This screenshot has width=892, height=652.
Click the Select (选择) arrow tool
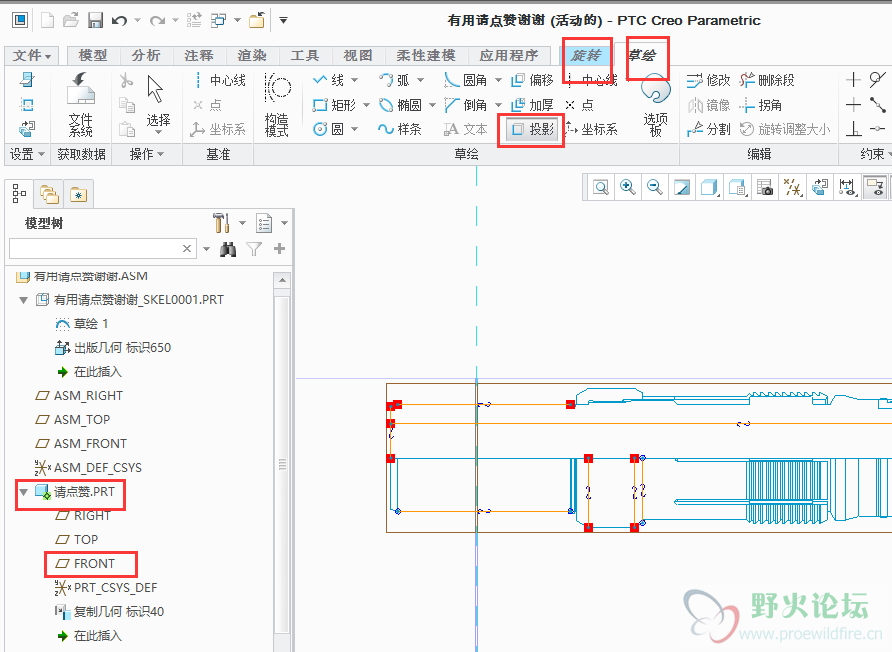[158, 105]
